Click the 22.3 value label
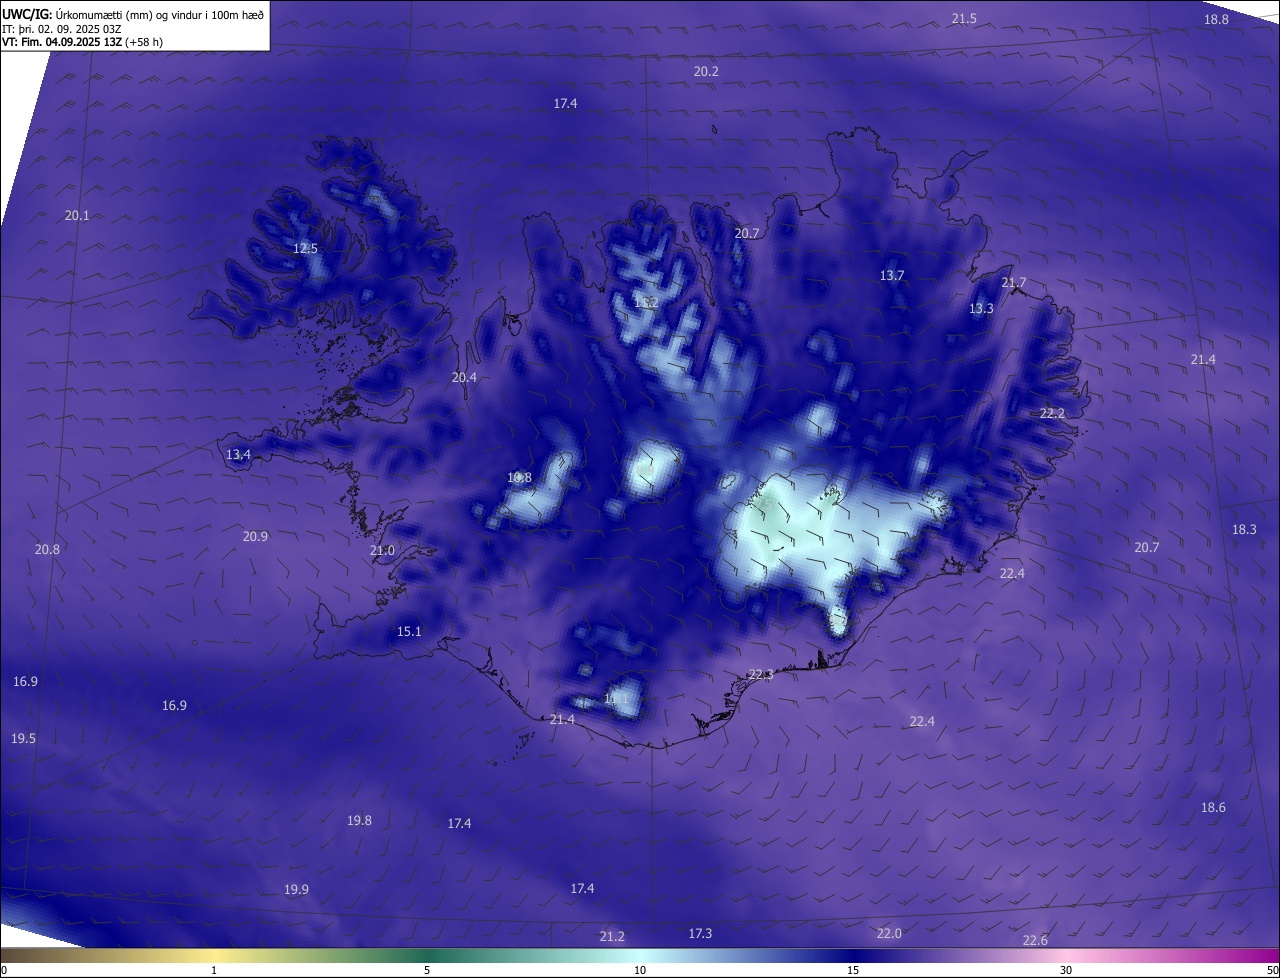1280x978 pixels. pos(761,676)
